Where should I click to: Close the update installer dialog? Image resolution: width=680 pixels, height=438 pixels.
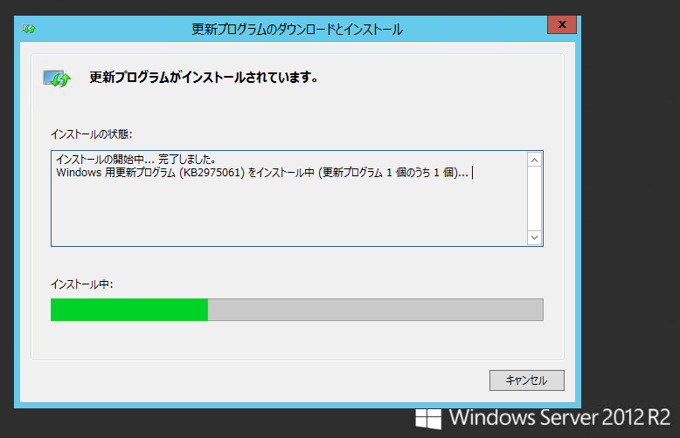[x=562, y=25]
